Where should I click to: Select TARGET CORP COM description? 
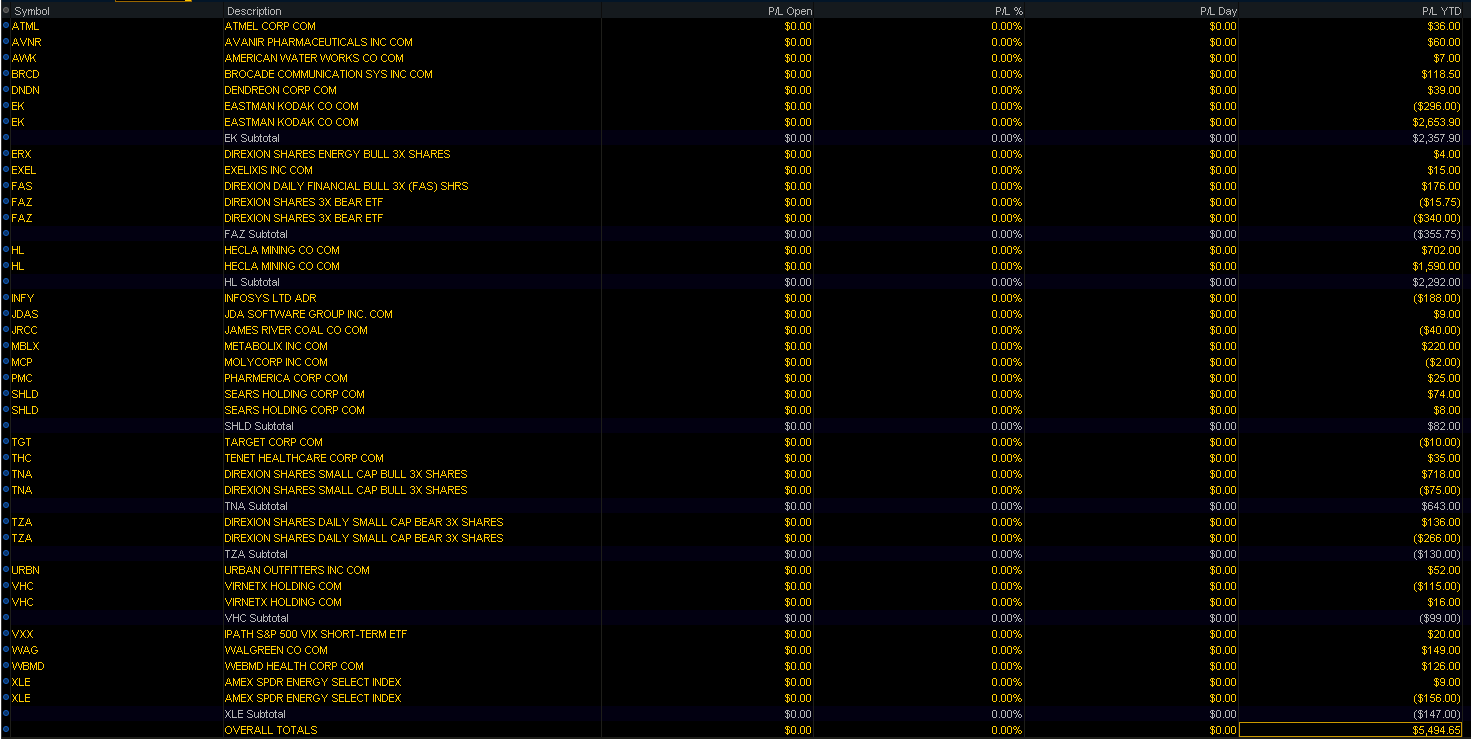coord(273,442)
